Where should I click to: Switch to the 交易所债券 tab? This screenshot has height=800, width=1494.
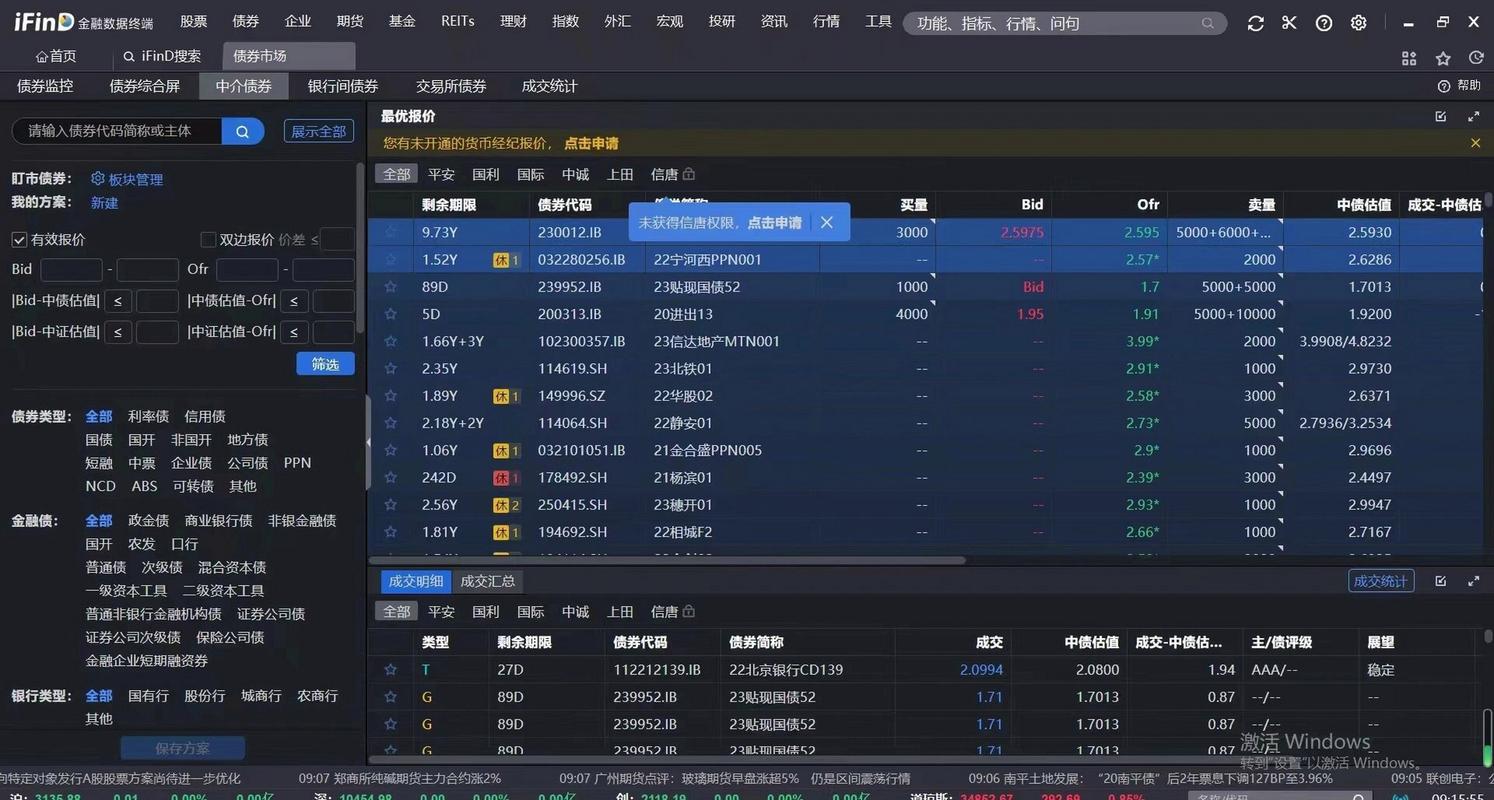(451, 86)
